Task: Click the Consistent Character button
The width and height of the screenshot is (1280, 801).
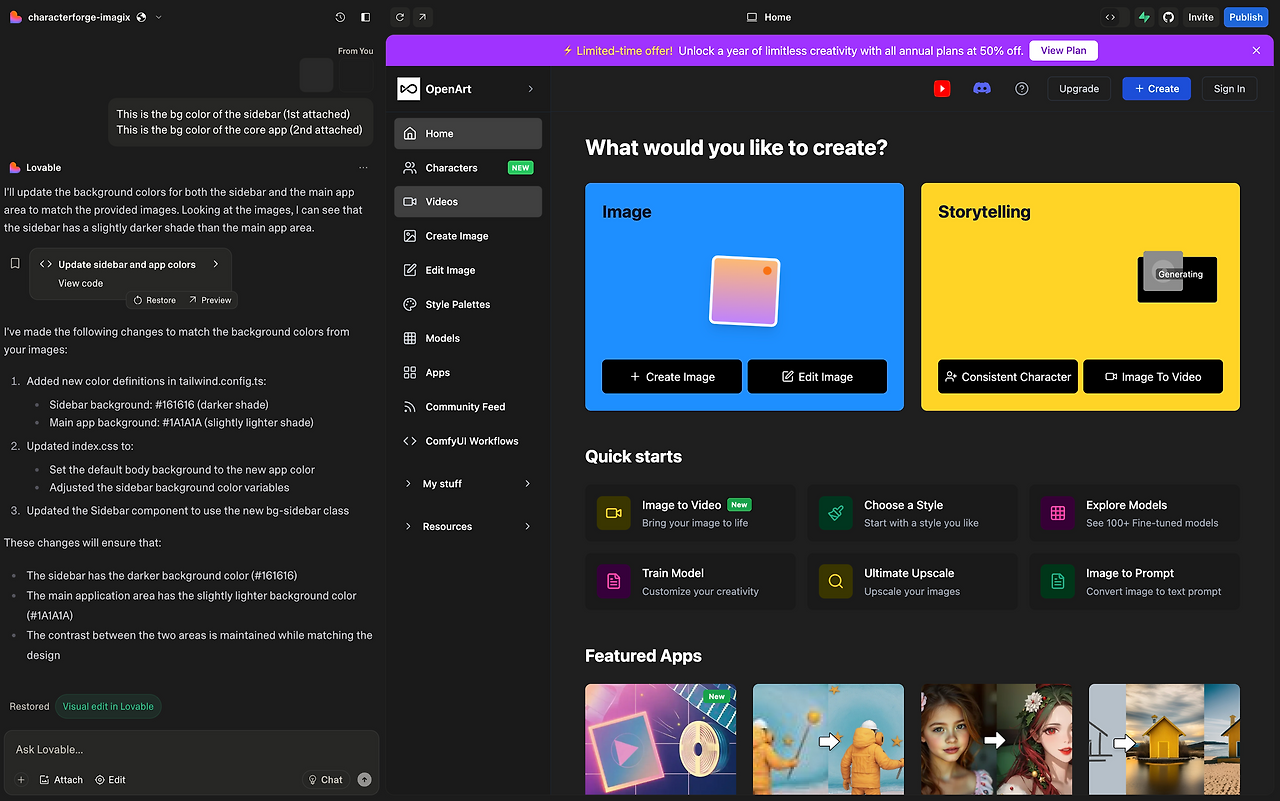Action: (1008, 377)
